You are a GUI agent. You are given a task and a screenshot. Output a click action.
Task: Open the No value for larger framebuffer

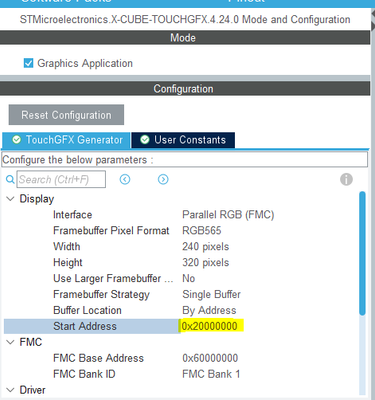tap(188, 279)
